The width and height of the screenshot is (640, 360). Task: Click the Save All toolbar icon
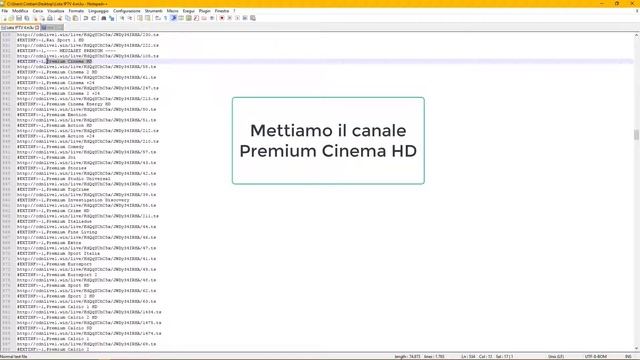(x=27, y=18)
